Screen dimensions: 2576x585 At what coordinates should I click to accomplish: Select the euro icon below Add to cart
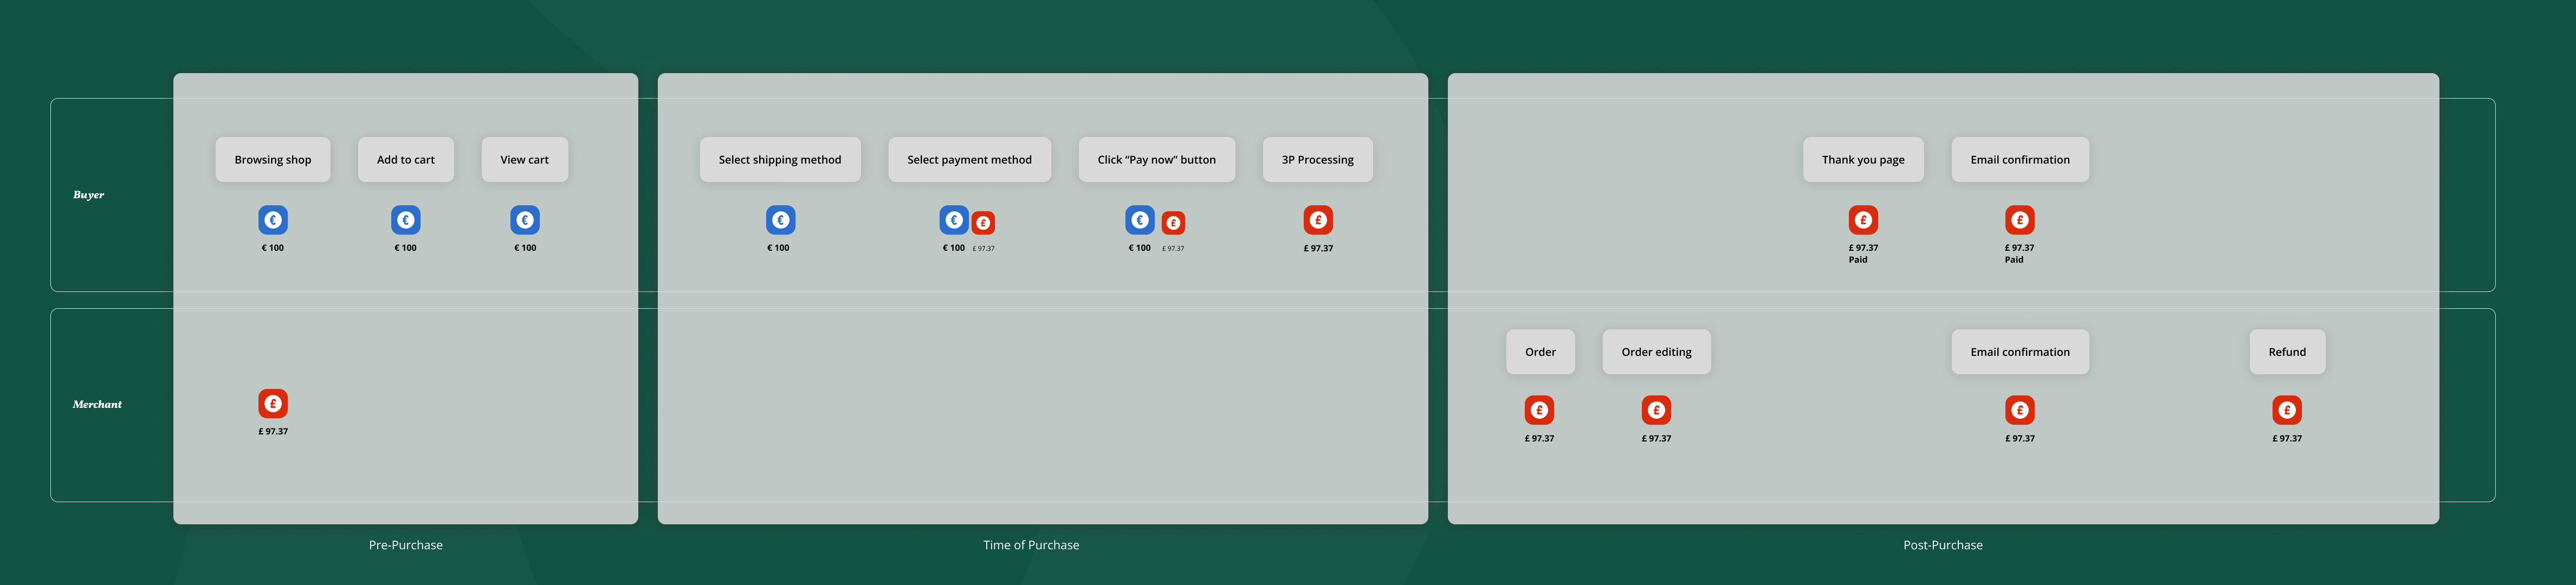coord(405,220)
